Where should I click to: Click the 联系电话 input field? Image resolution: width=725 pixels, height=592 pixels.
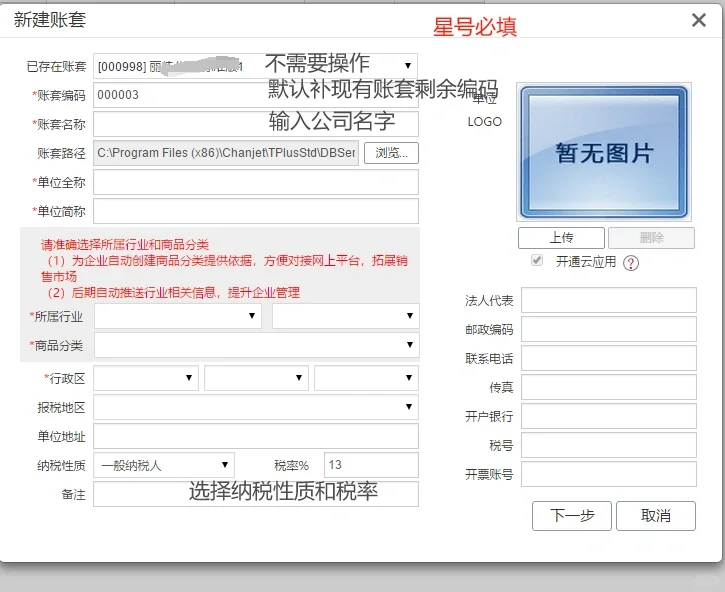point(609,358)
